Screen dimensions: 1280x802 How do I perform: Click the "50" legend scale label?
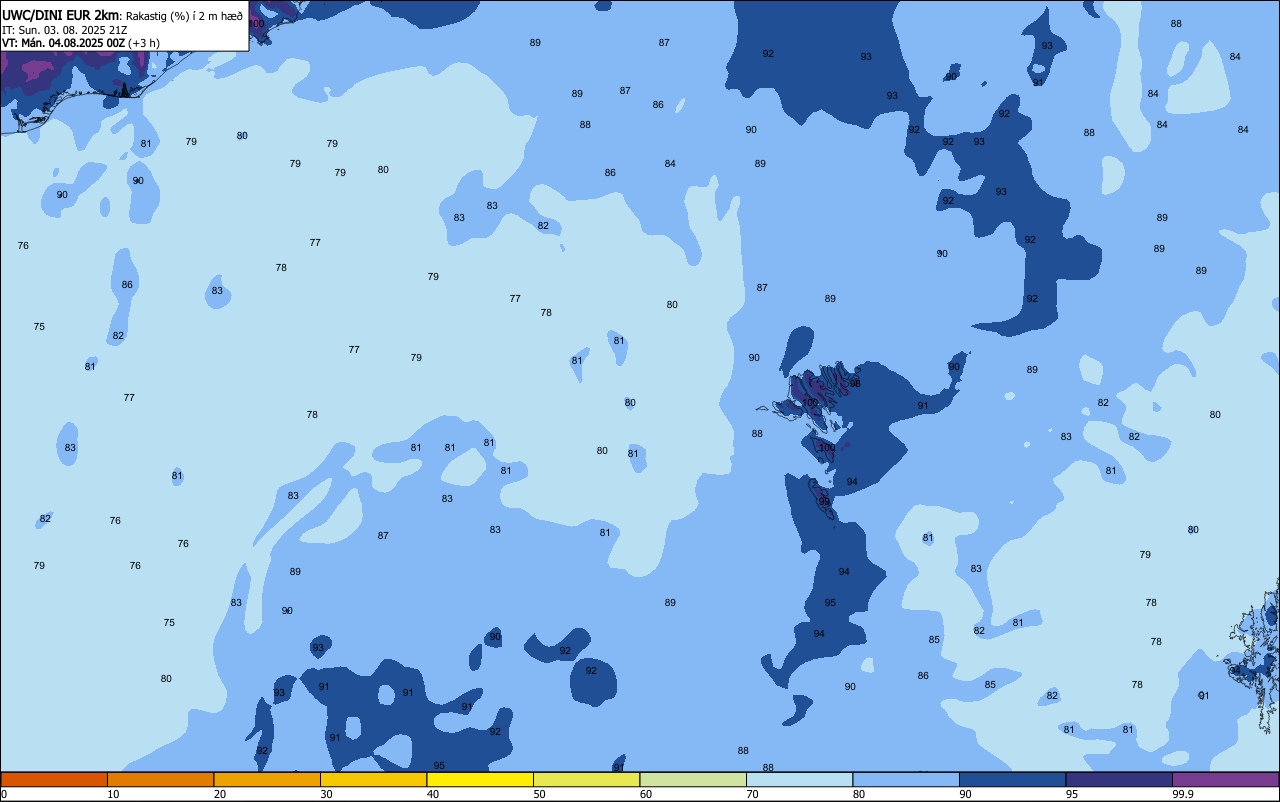[539, 794]
